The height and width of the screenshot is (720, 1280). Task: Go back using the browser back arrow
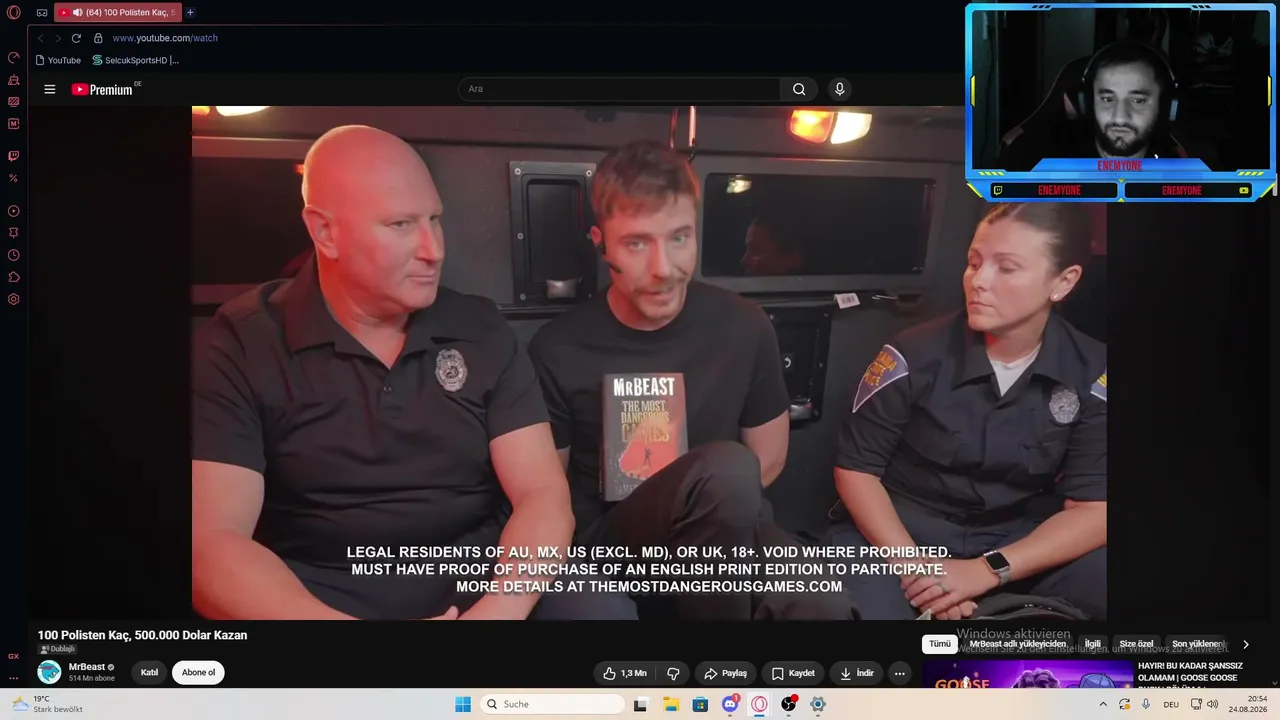[41, 38]
